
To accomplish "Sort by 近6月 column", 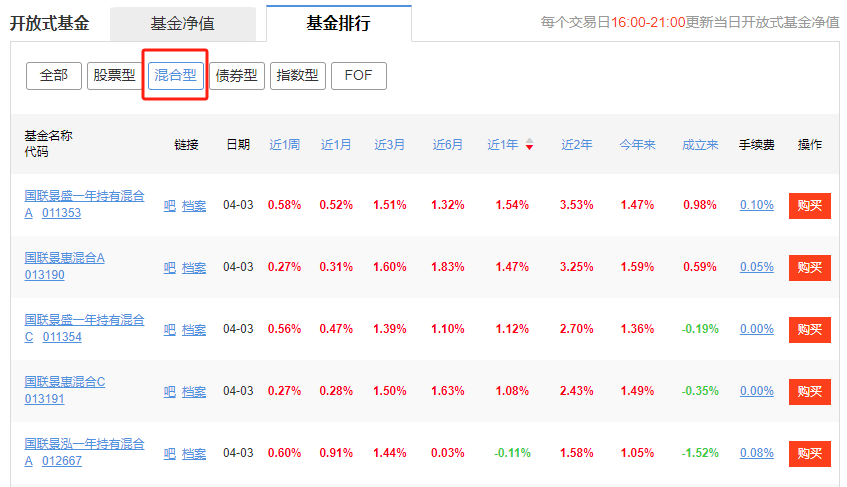I will (x=447, y=145).
